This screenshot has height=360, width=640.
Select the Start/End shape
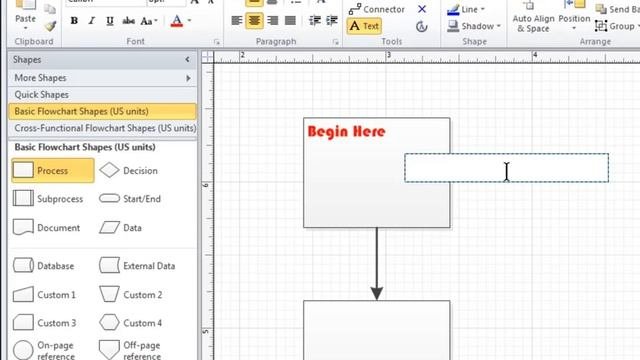coord(130,199)
